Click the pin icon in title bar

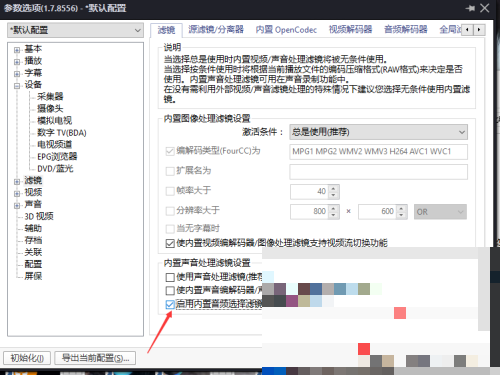[470, 8]
